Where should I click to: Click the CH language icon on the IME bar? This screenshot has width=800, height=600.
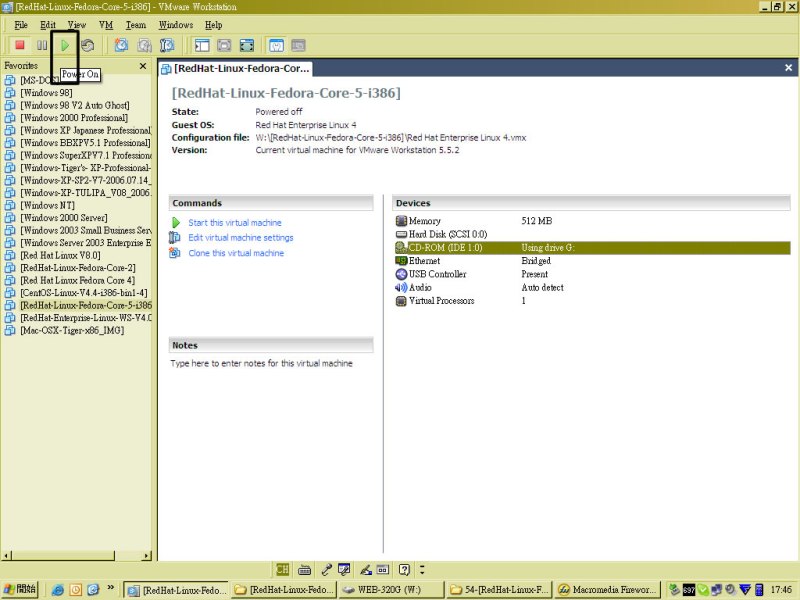pyautogui.click(x=282, y=569)
